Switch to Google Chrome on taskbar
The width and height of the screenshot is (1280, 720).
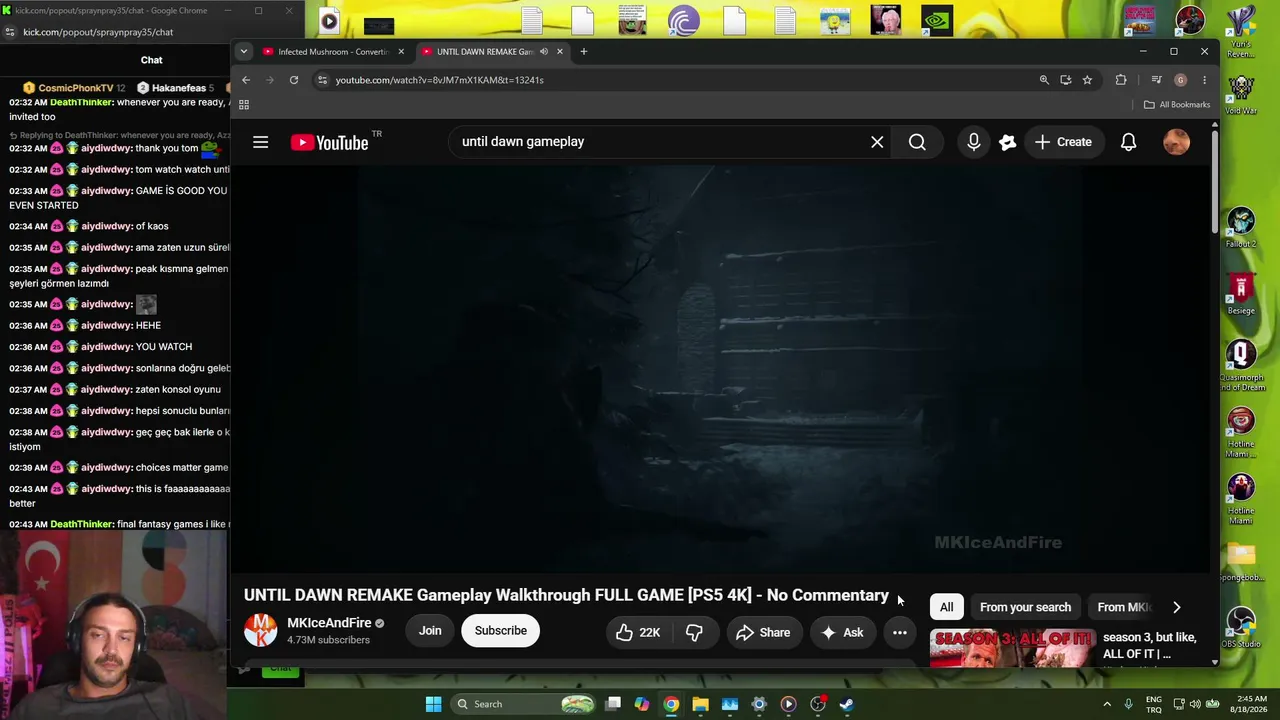click(x=671, y=704)
